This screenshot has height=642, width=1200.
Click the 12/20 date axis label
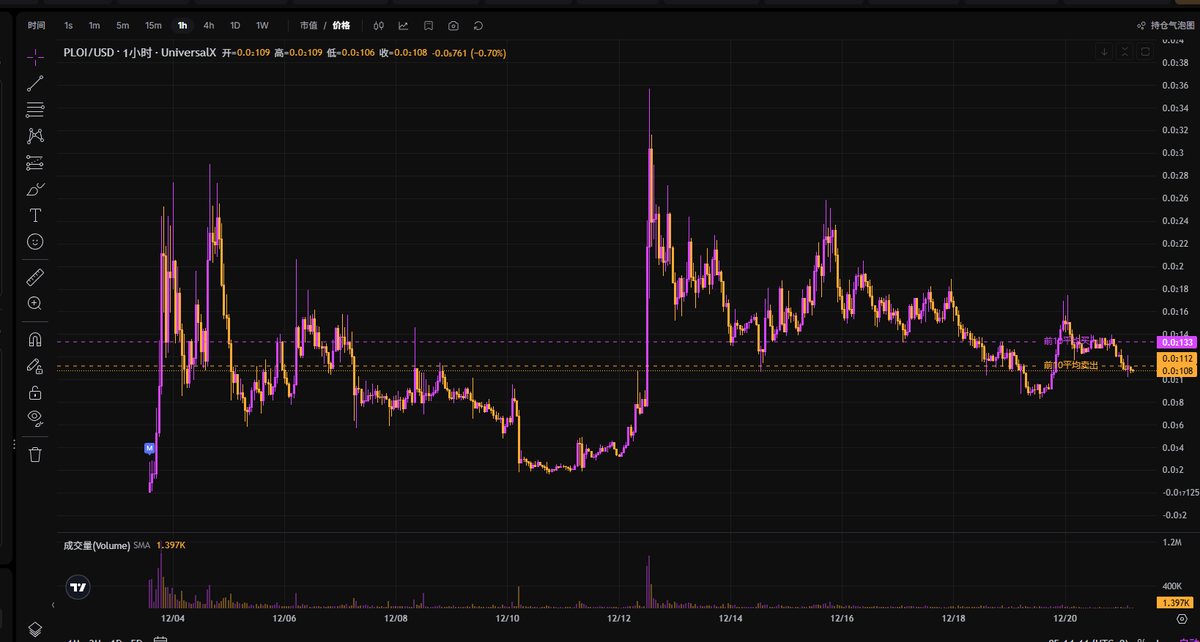tap(1065, 619)
